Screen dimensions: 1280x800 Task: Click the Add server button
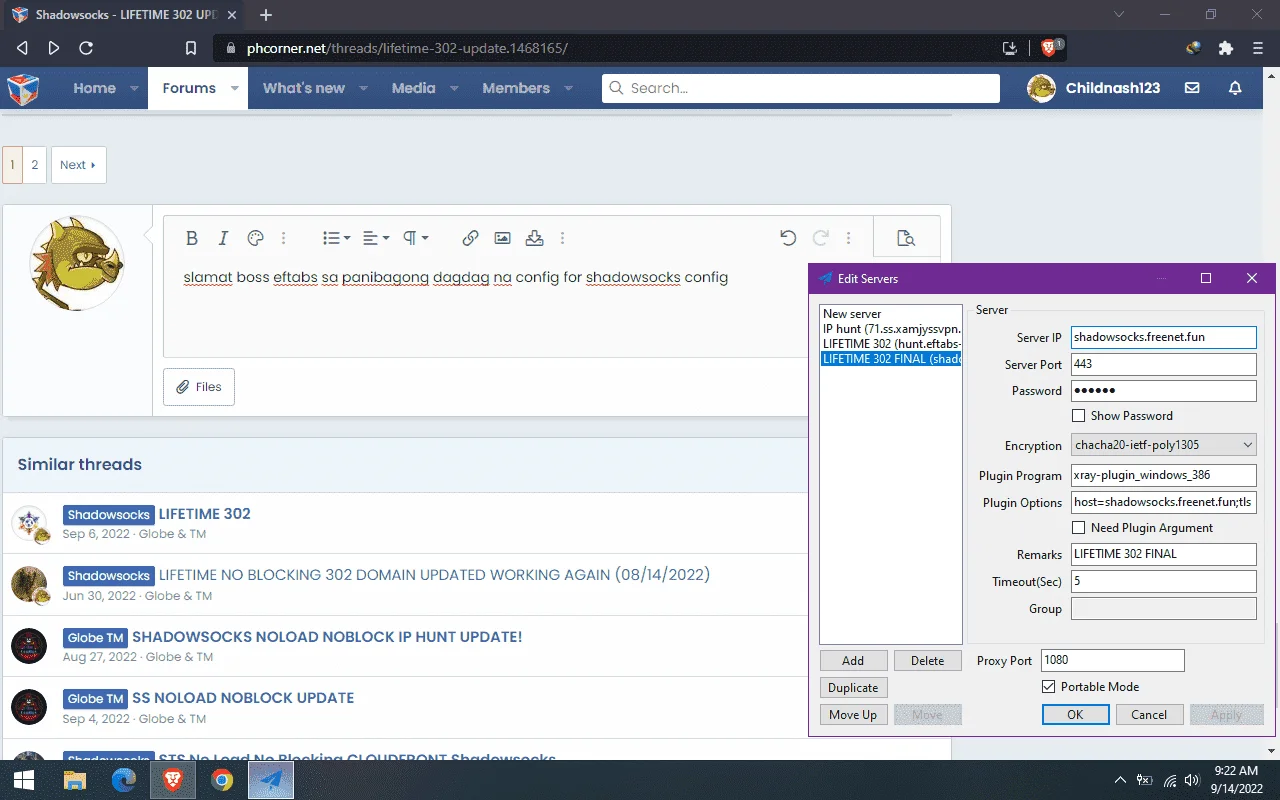tap(853, 661)
